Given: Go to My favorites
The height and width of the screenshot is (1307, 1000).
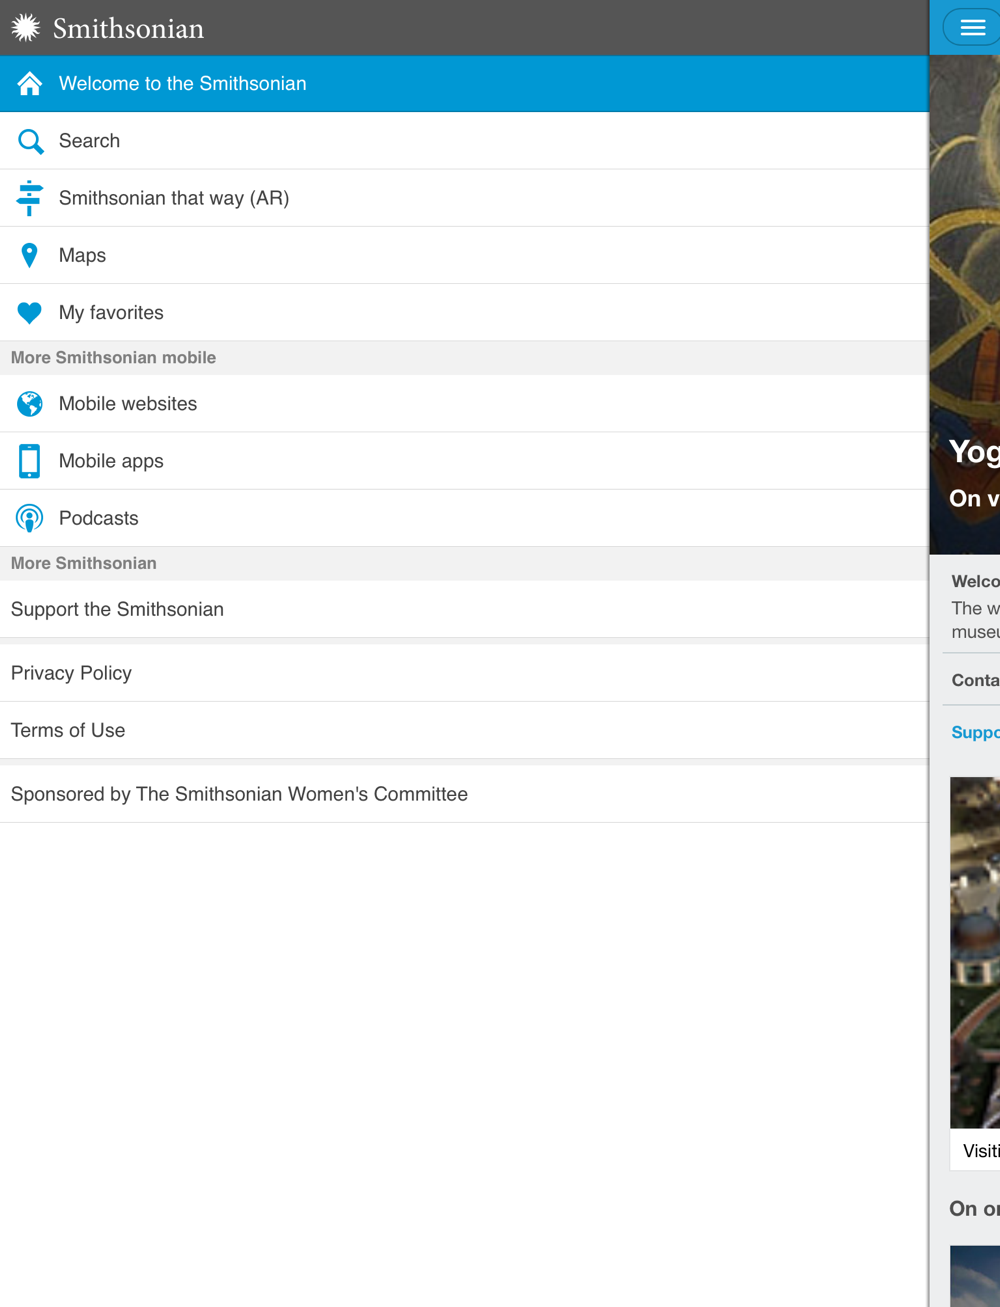Looking at the screenshot, I should 111,313.
